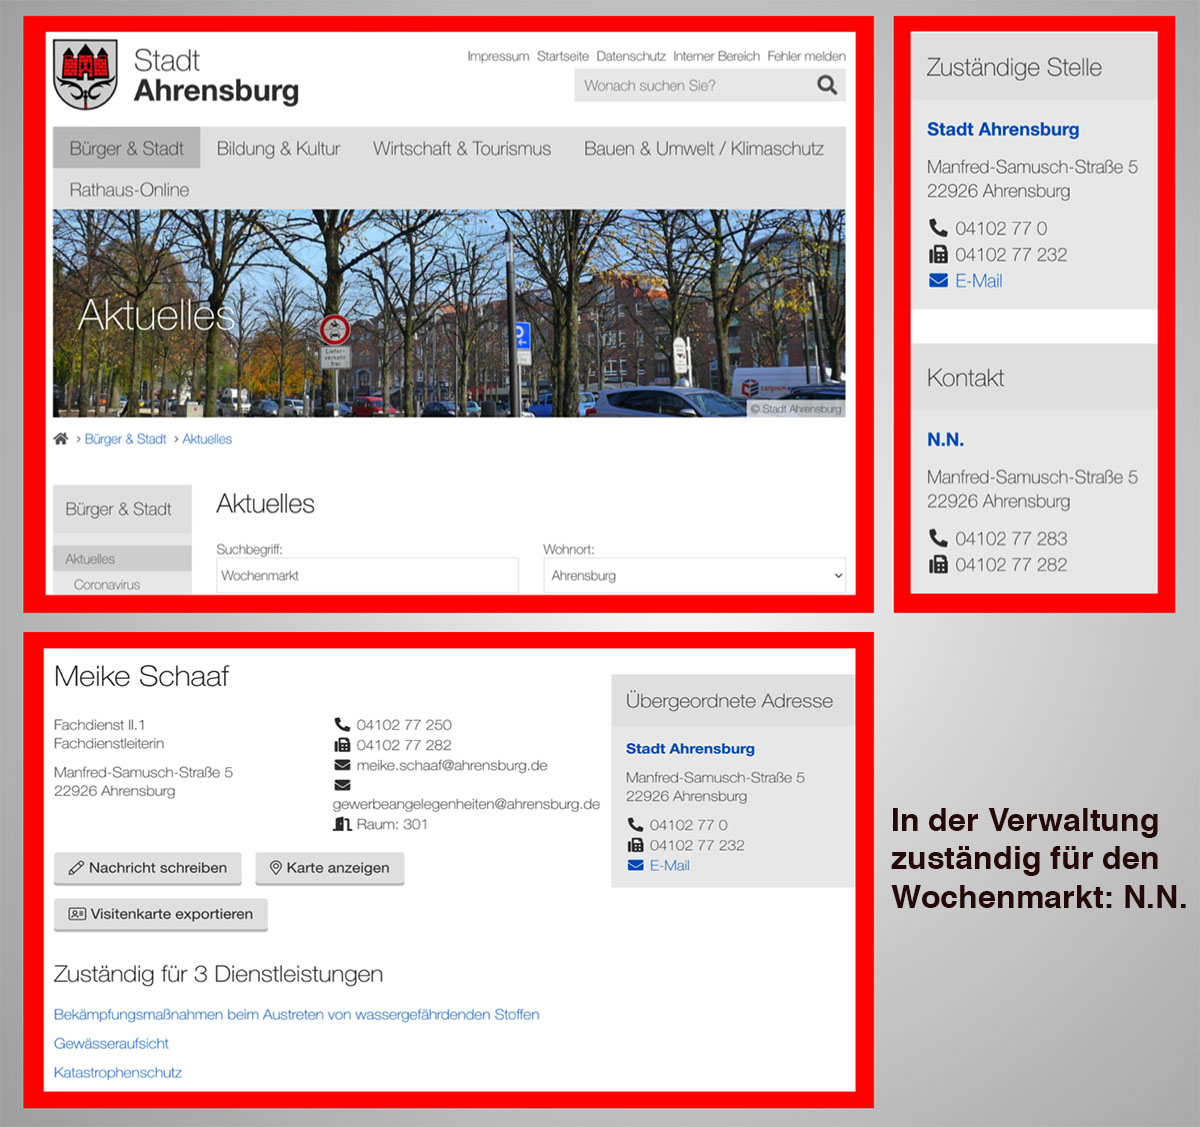This screenshot has width=1200, height=1127.
Task: Click the Visitenkarte exportieren button
Action: click(161, 914)
